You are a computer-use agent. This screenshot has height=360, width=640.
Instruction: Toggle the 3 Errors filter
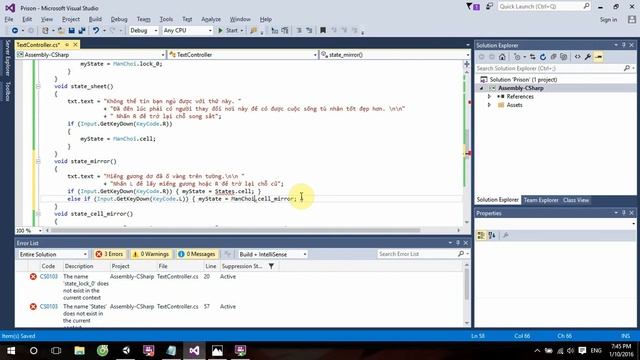pyautogui.click(x=109, y=254)
